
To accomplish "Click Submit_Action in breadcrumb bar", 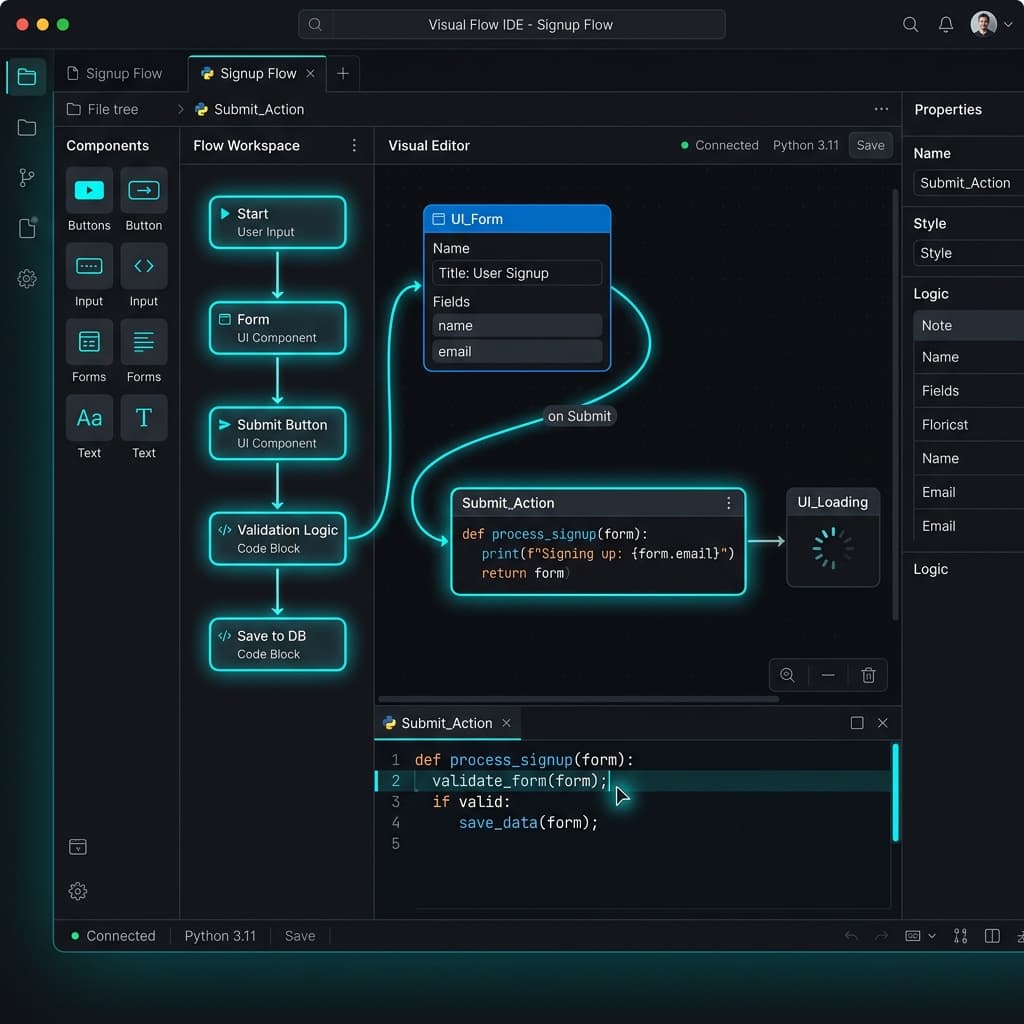I will pos(250,109).
